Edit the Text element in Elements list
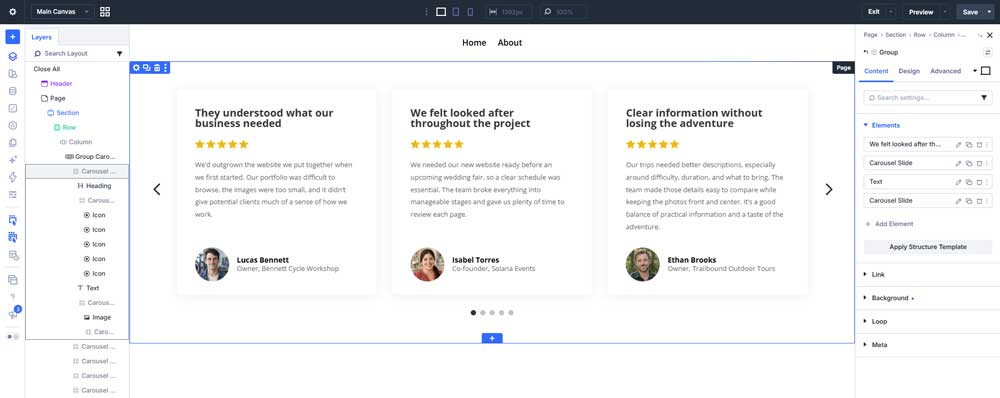The image size is (1000, 398). [x=958, y=182]
